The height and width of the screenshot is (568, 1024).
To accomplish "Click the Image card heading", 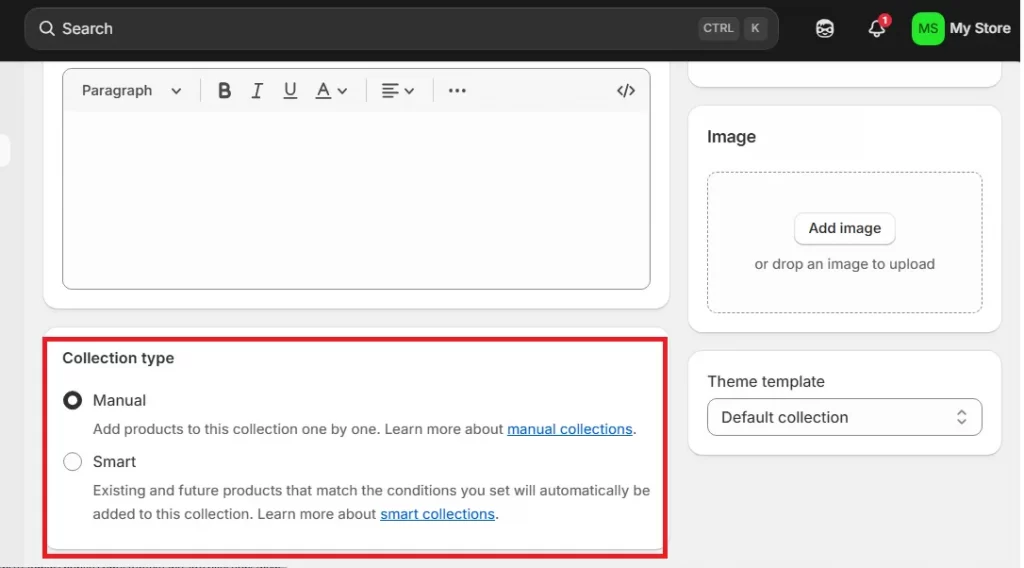I will 731,136.
